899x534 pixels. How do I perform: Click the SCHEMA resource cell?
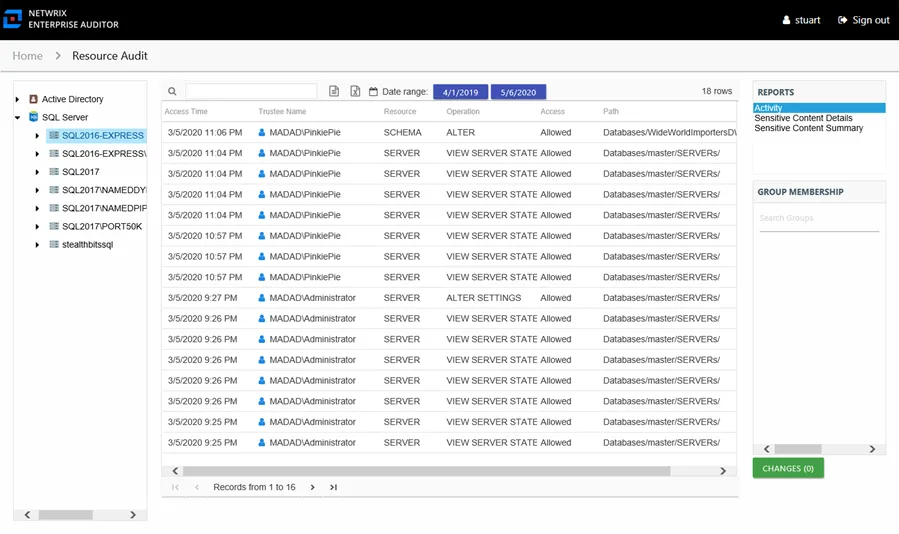pyautogui.click(x=402, y=132)
